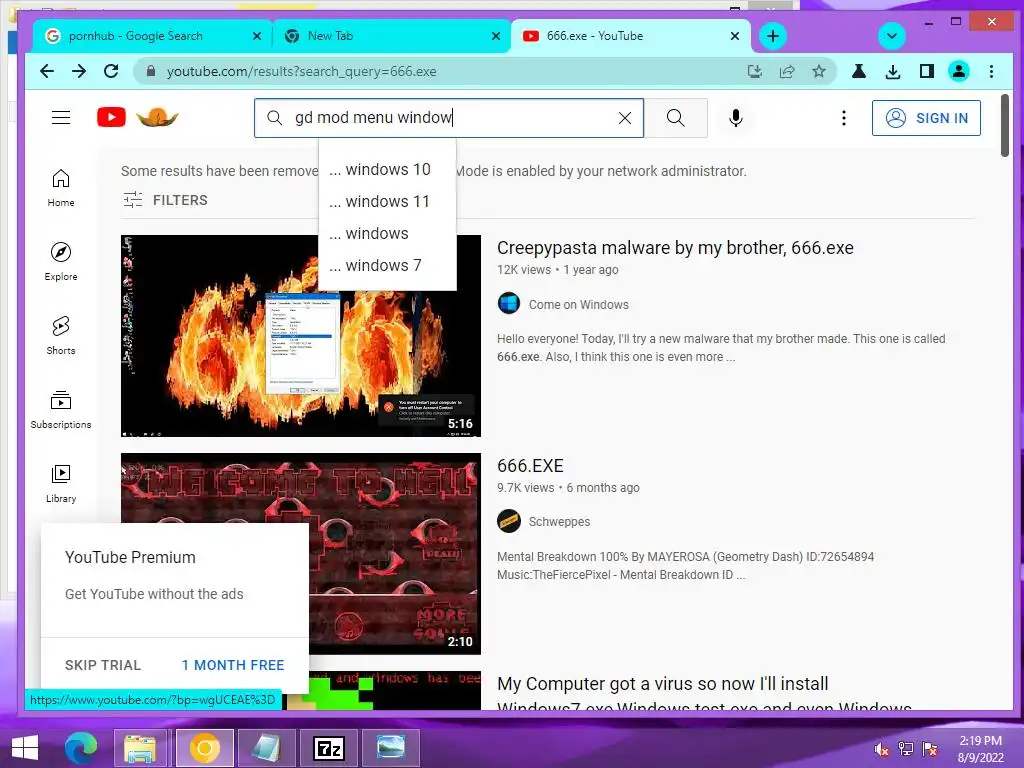Open the taskbar clock showing 2:19 PM
Image resolution: width=1024 pixels, height=768 pixels.
coord(980,749)
